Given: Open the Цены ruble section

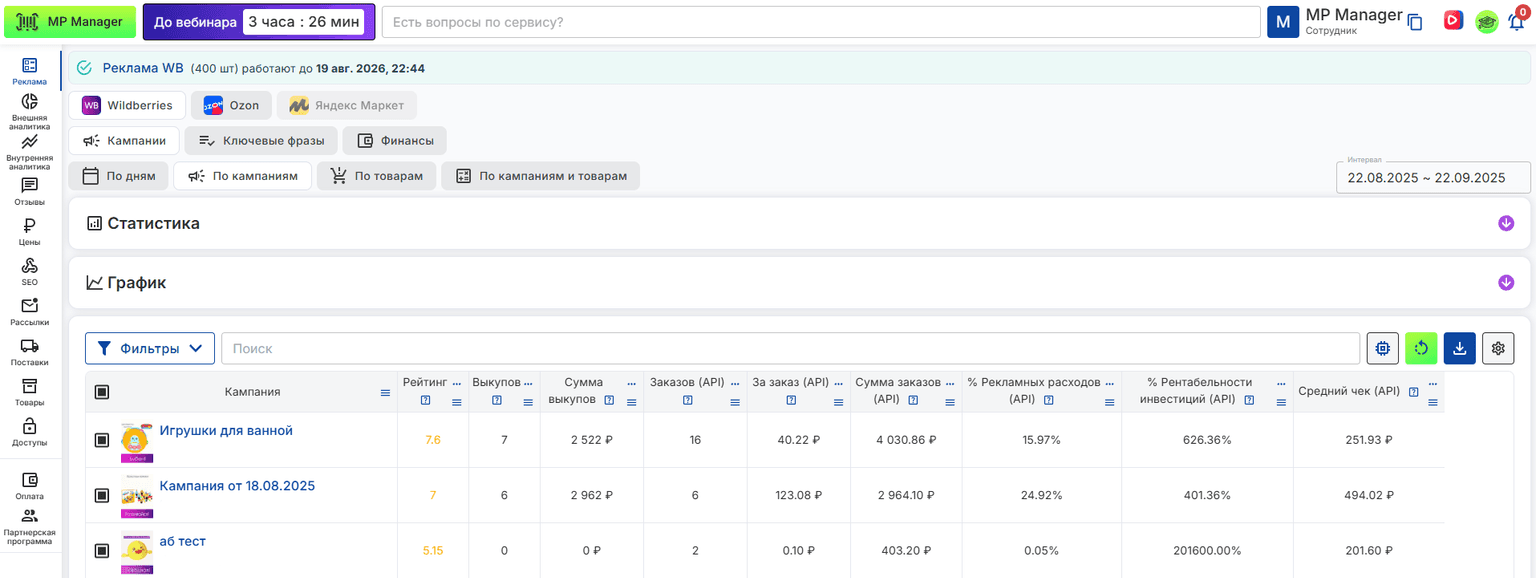Looking at the screenshot, I should [x=29, y=231].
